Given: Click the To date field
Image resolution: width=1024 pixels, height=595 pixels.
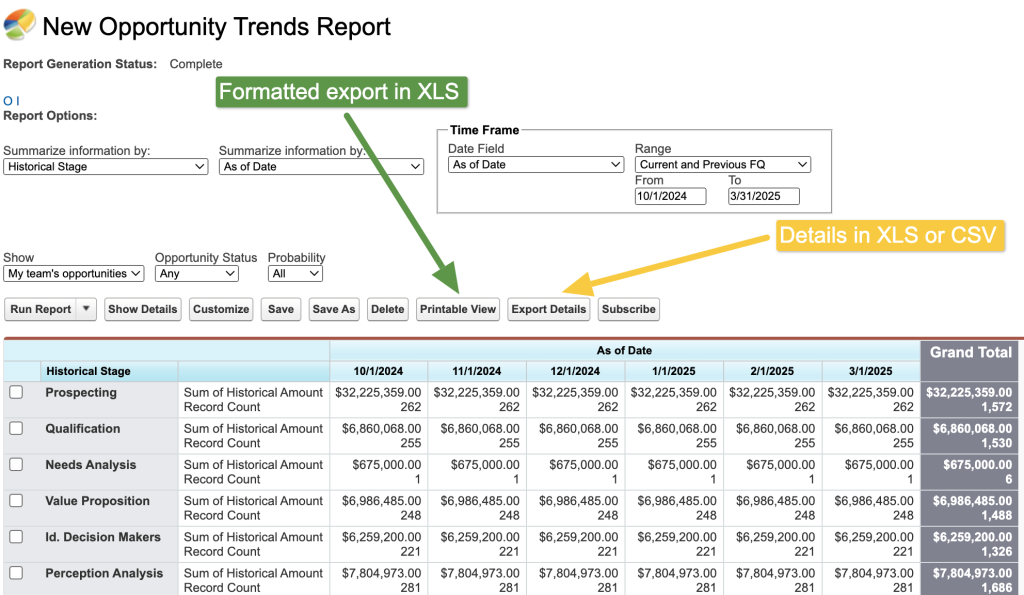Looking at the screenshot, I should click(x=764, y=196).
